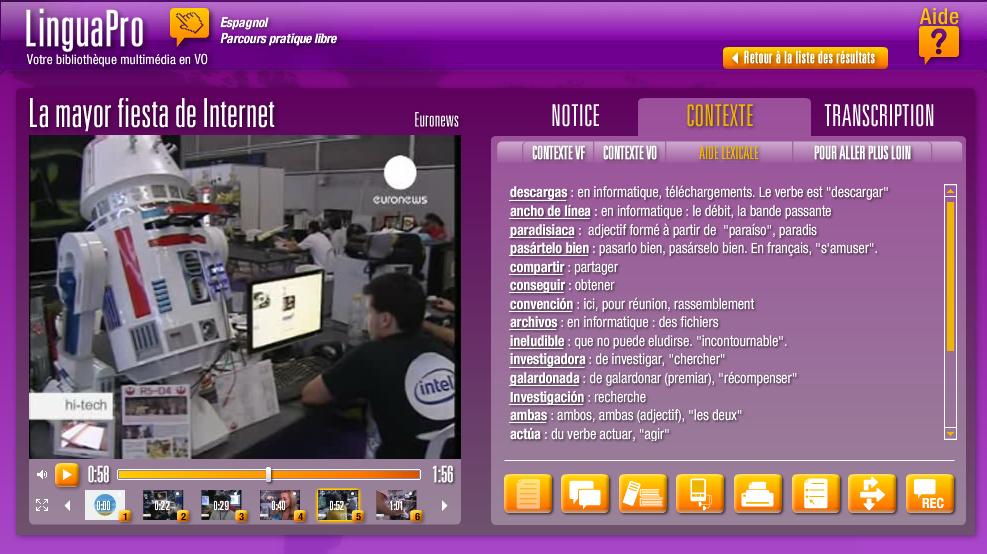Click the glossary word "investigadora"
Image resolution: width=987 pixels, height=554 pixels.
(x=547, y=360)
